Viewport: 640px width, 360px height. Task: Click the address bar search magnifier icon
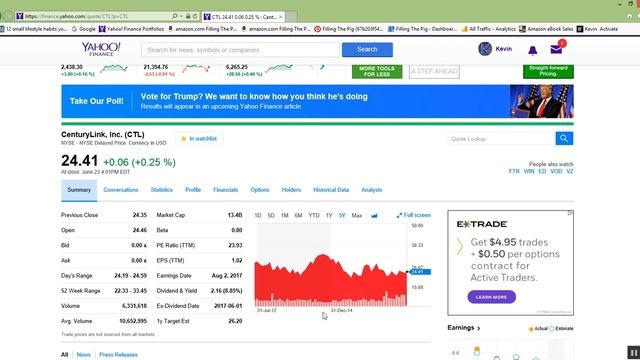[175, 16]
